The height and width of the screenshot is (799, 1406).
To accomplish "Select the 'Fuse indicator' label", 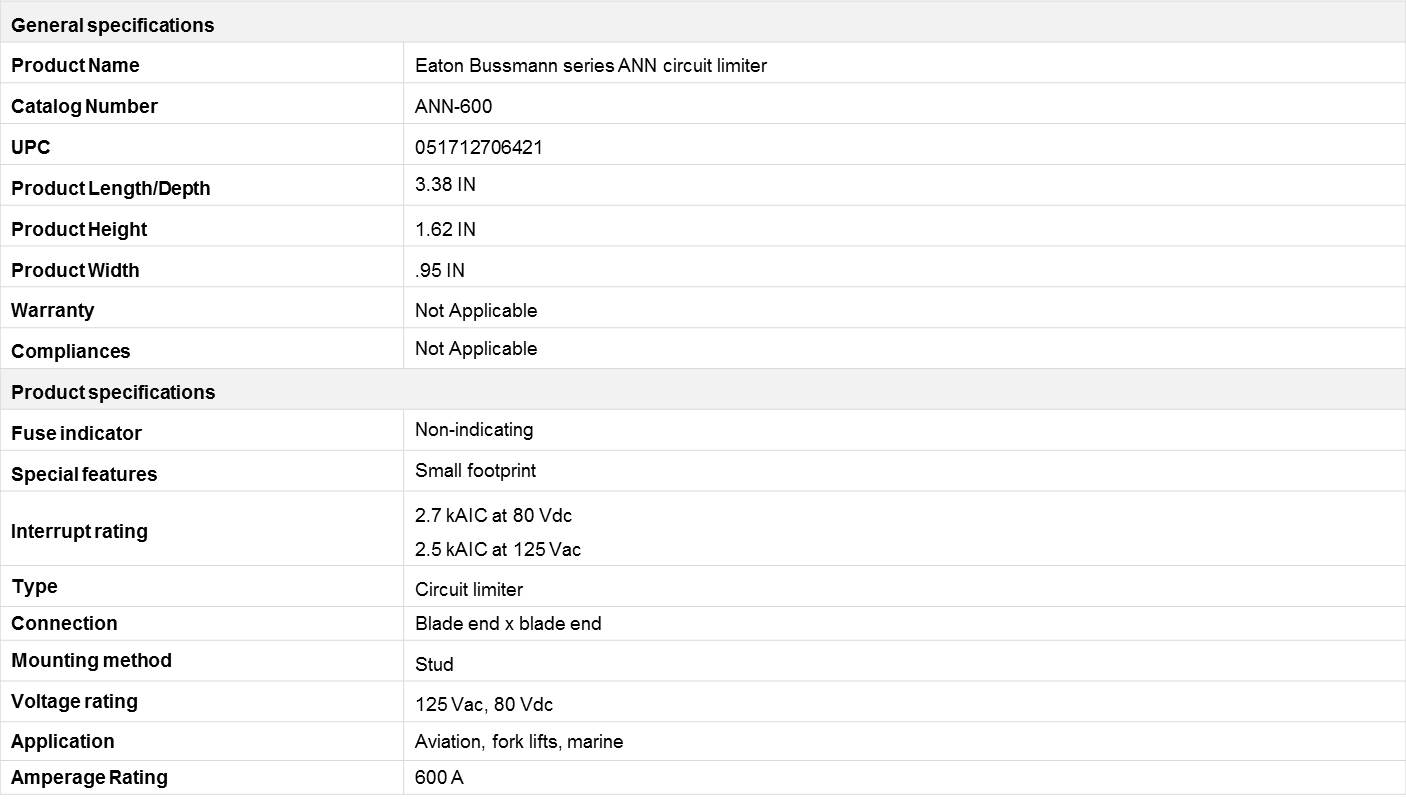I will [76, 434].
